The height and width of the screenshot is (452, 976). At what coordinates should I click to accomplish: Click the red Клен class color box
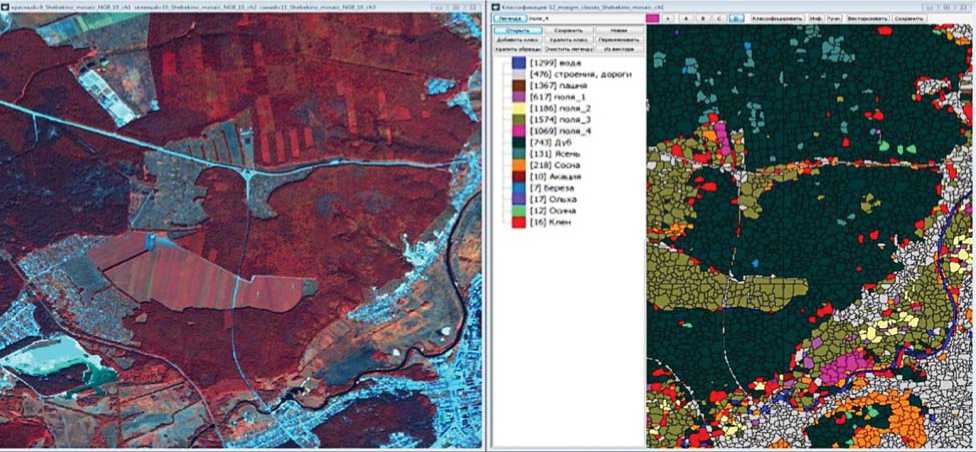click(x=519, y=222)
